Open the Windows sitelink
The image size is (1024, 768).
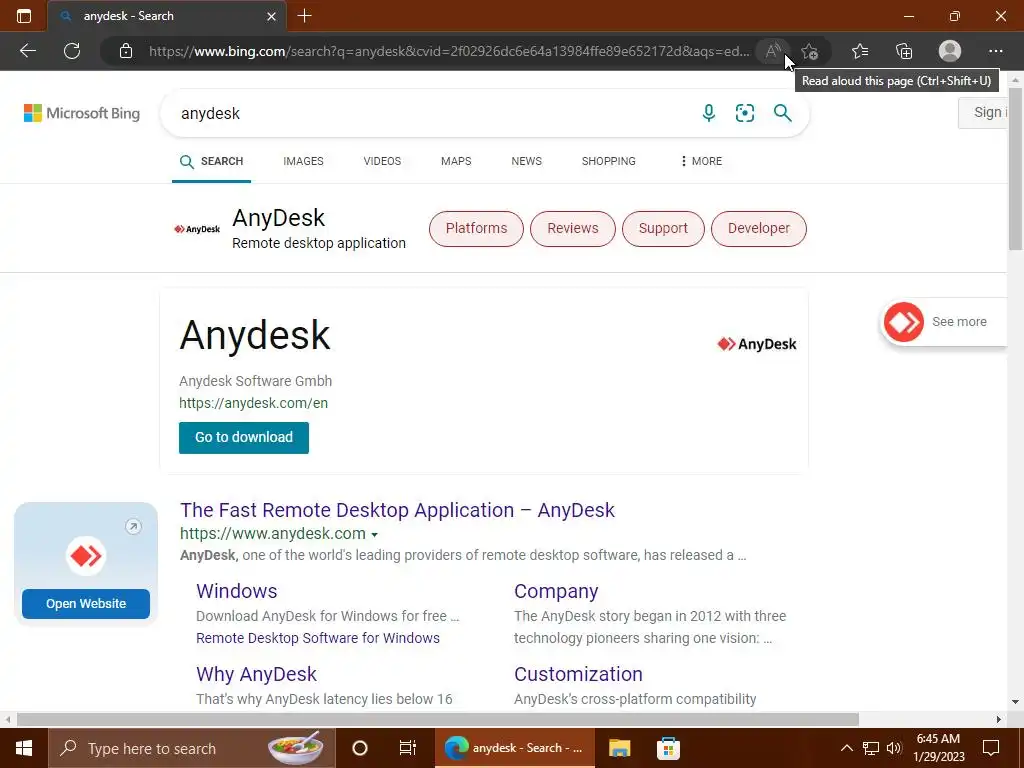pos(236,591)
